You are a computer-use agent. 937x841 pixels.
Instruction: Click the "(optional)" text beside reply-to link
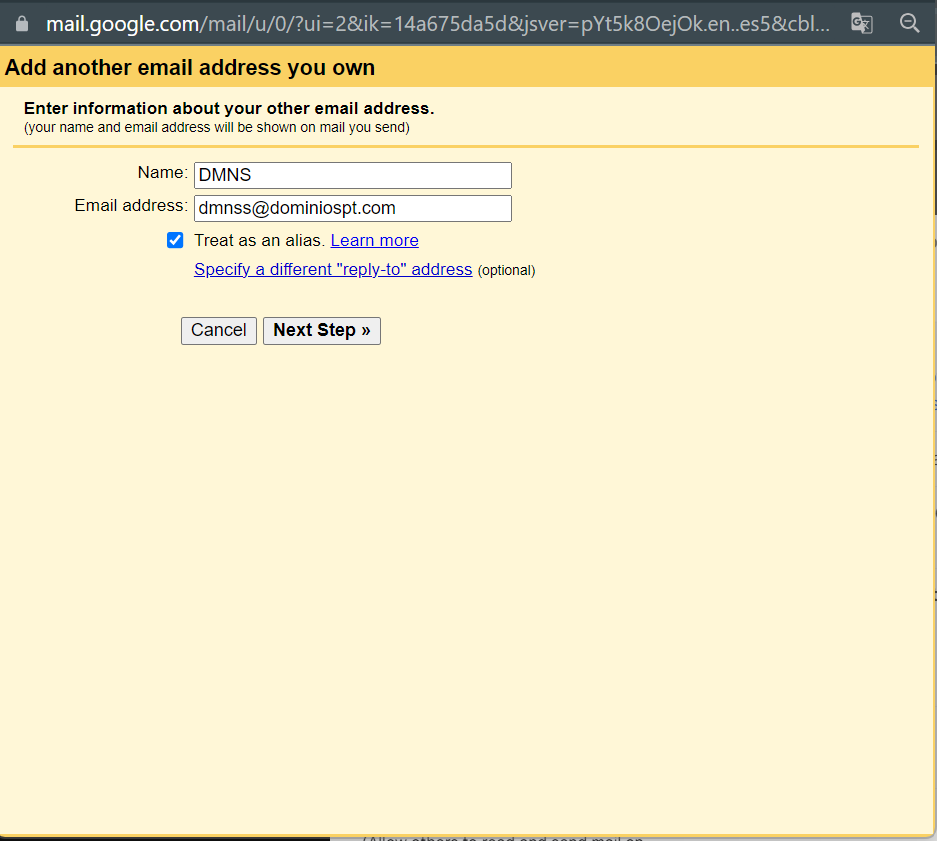pos(506,270)
